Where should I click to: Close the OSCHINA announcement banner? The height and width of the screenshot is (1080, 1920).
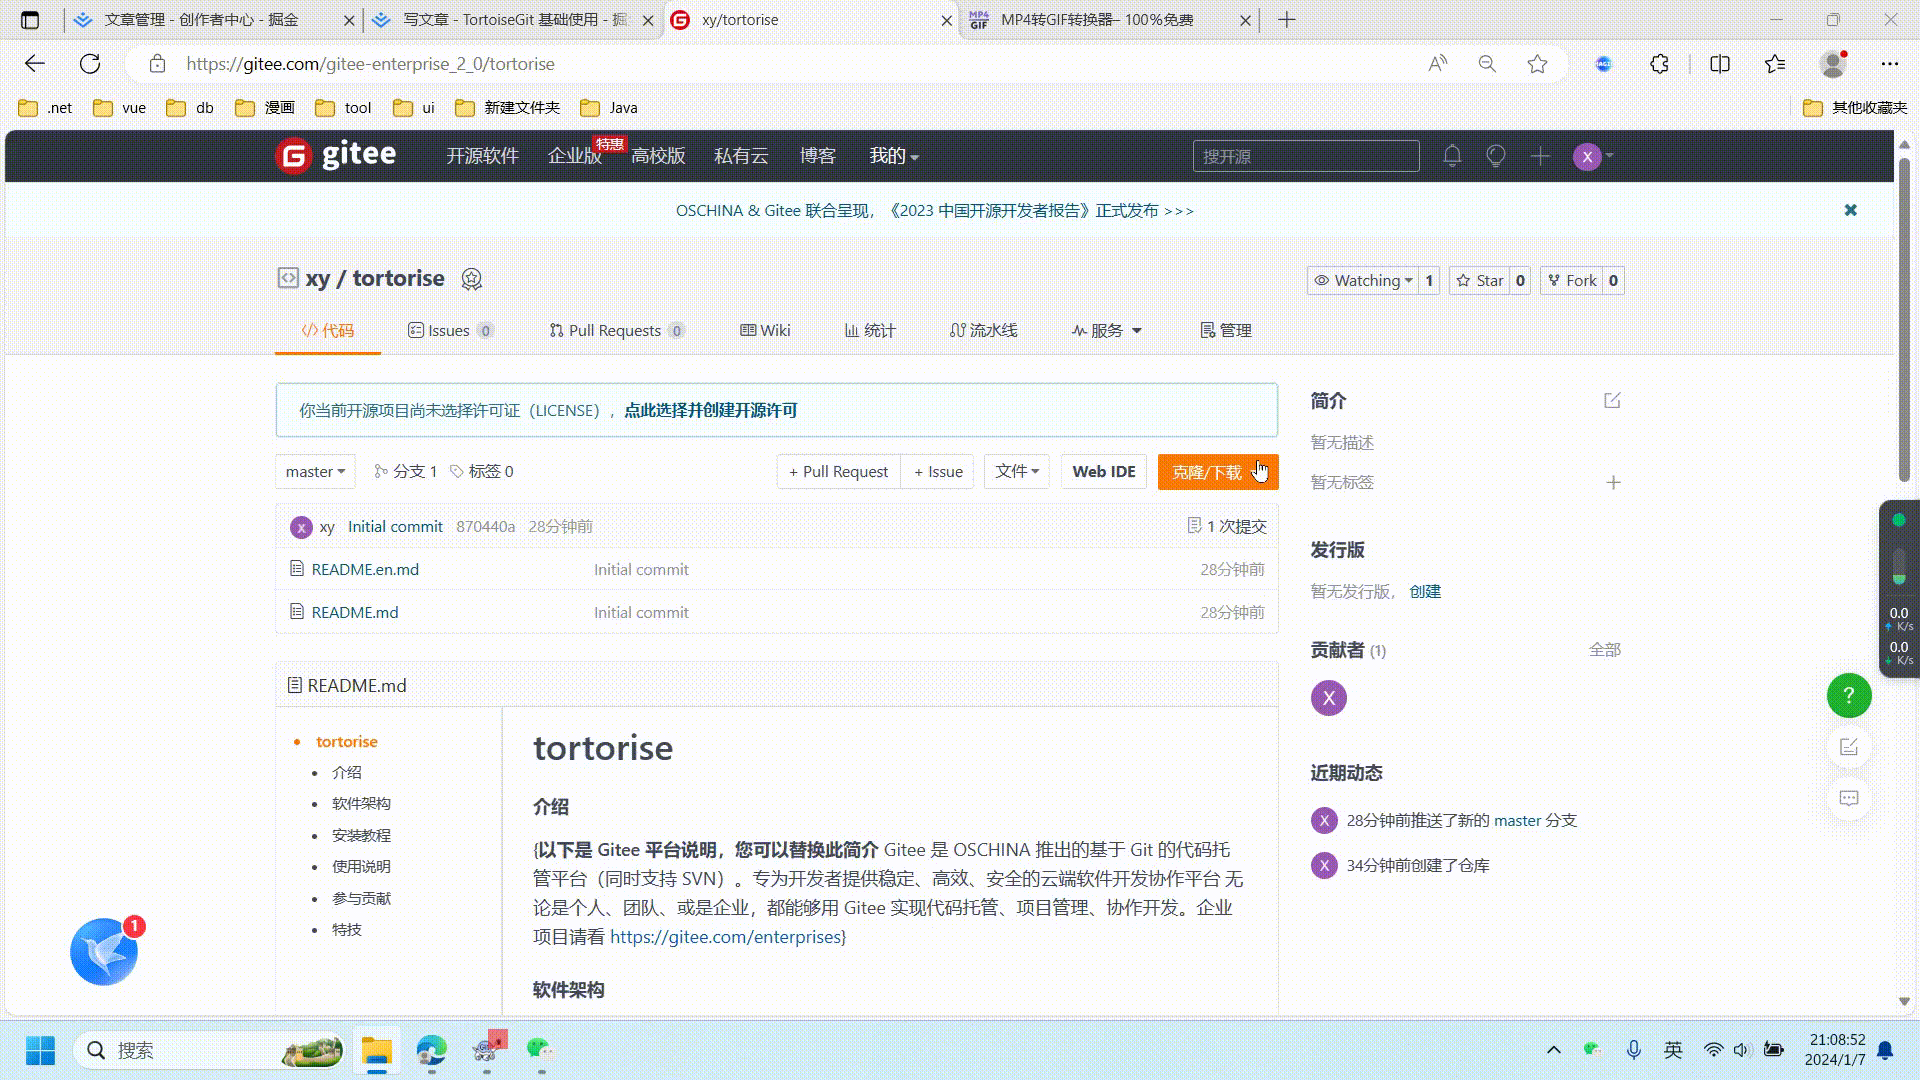tap(1851, 210)
